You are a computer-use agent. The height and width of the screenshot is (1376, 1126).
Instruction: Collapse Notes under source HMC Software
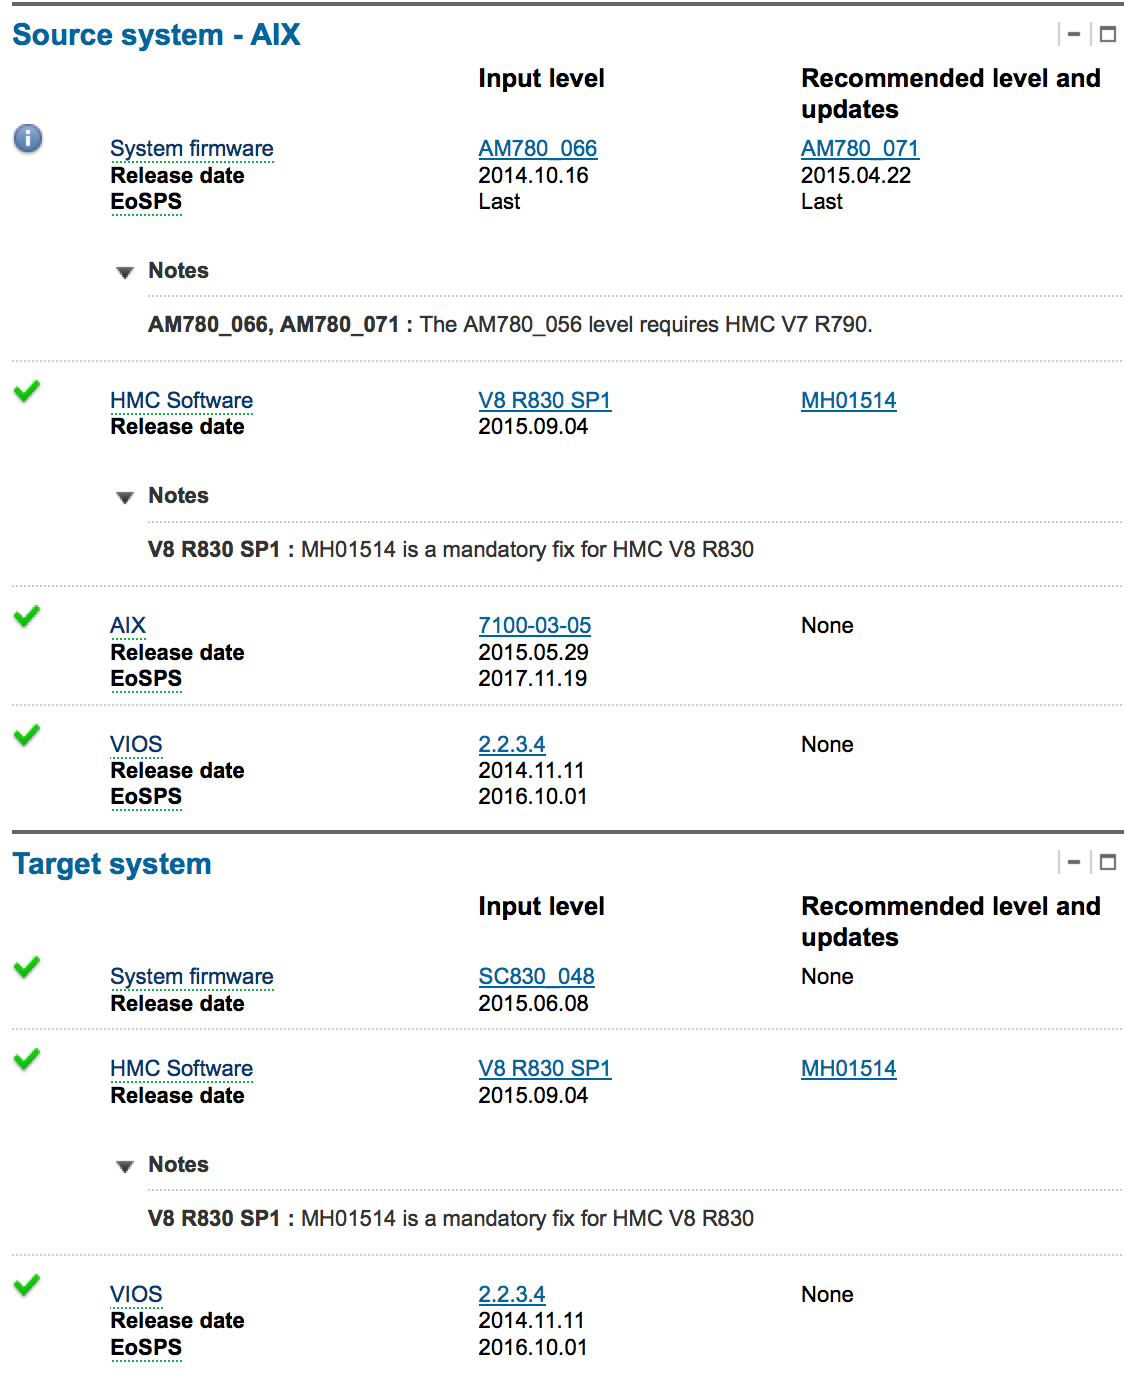coord(125,497)
